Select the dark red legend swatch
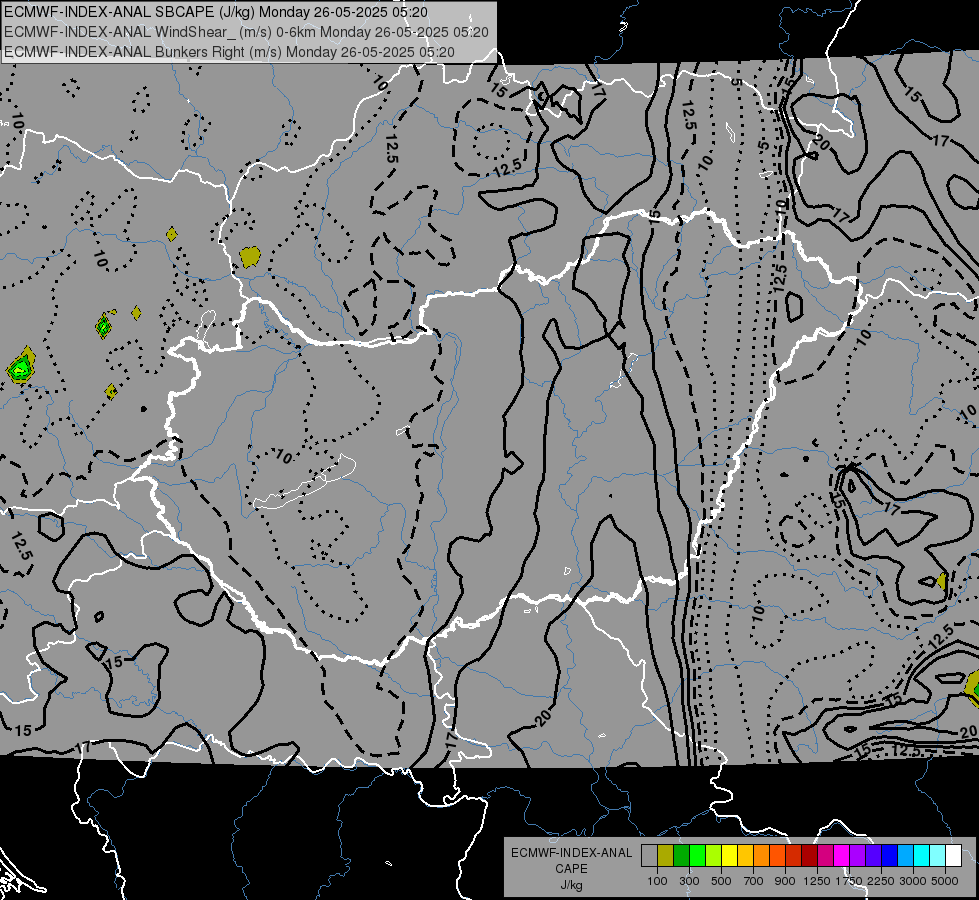 coord(809,855)
